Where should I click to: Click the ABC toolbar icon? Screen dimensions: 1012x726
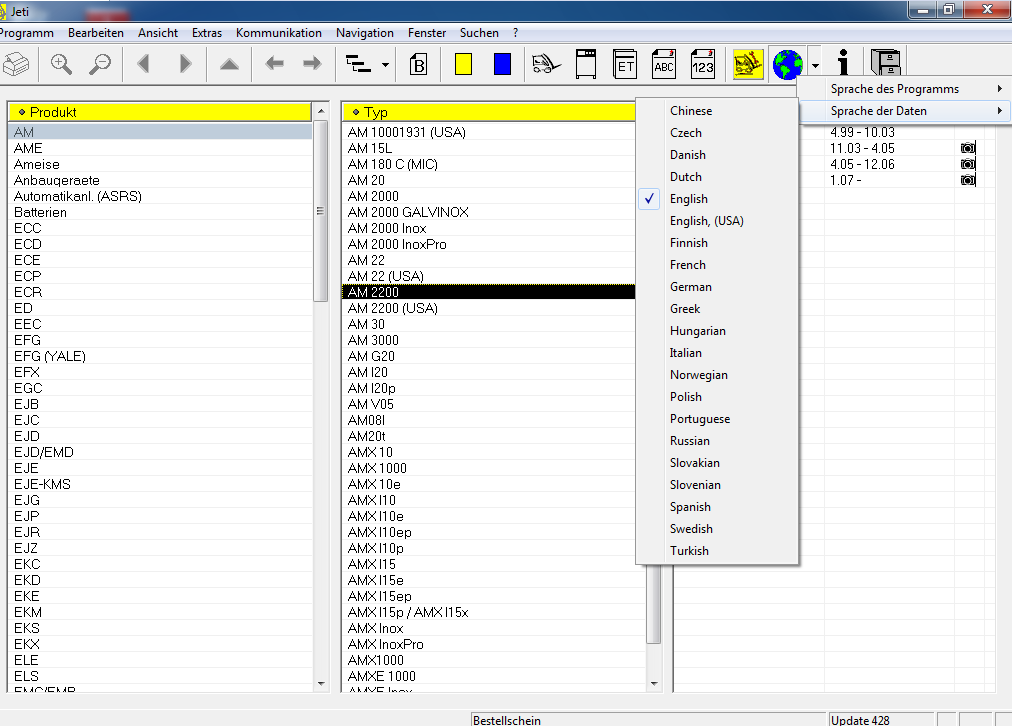664,64
